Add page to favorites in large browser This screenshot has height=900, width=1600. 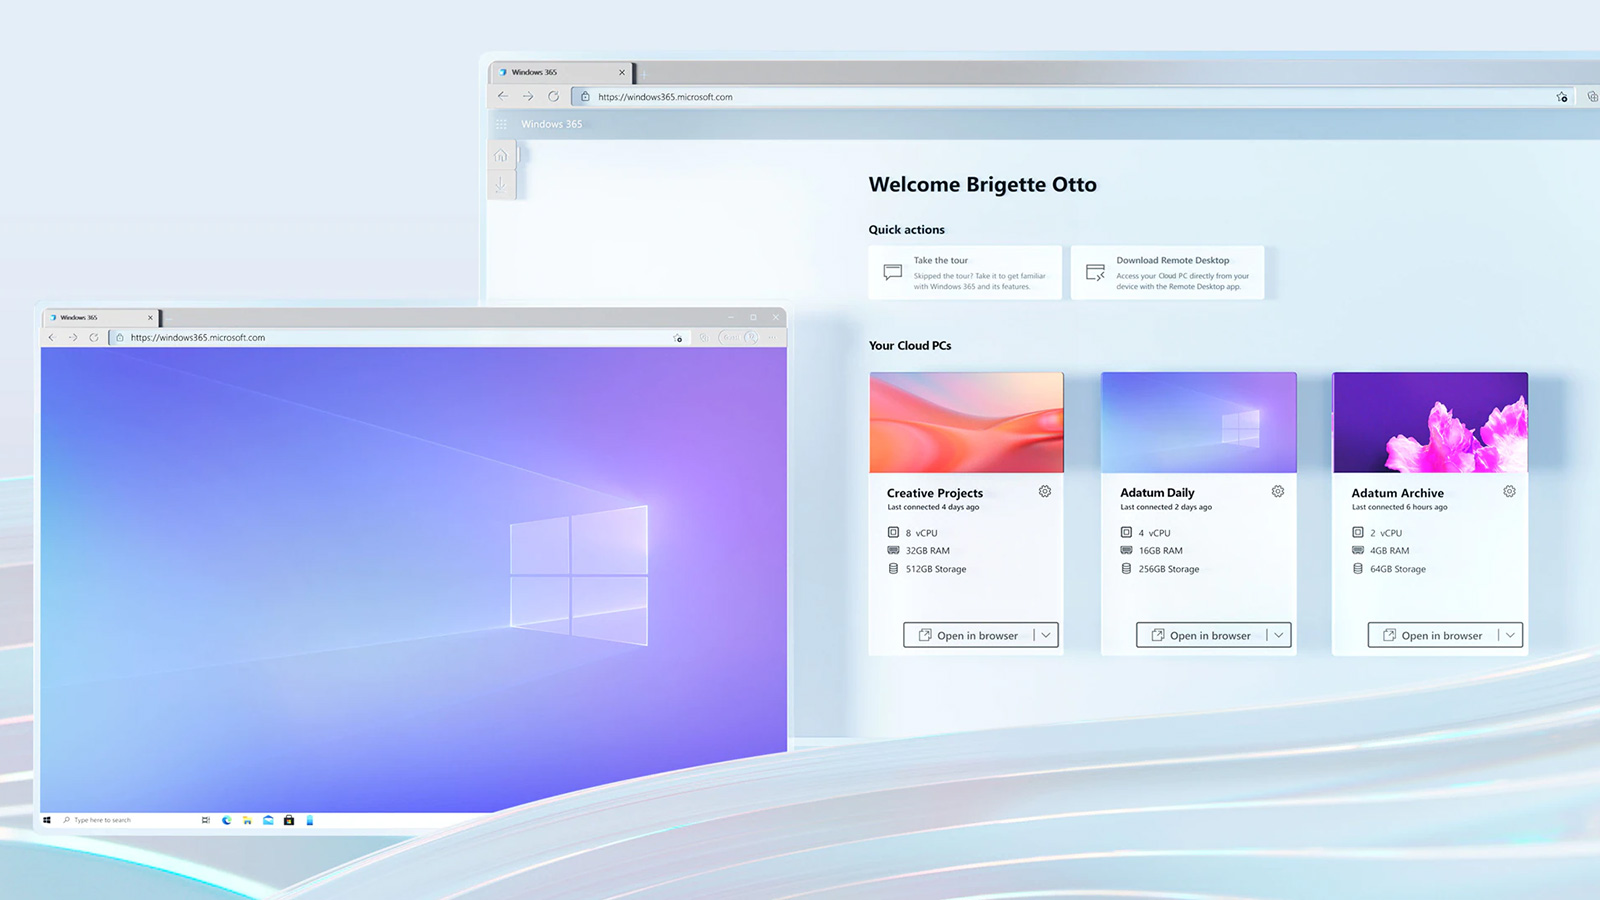pos(1561,97)
